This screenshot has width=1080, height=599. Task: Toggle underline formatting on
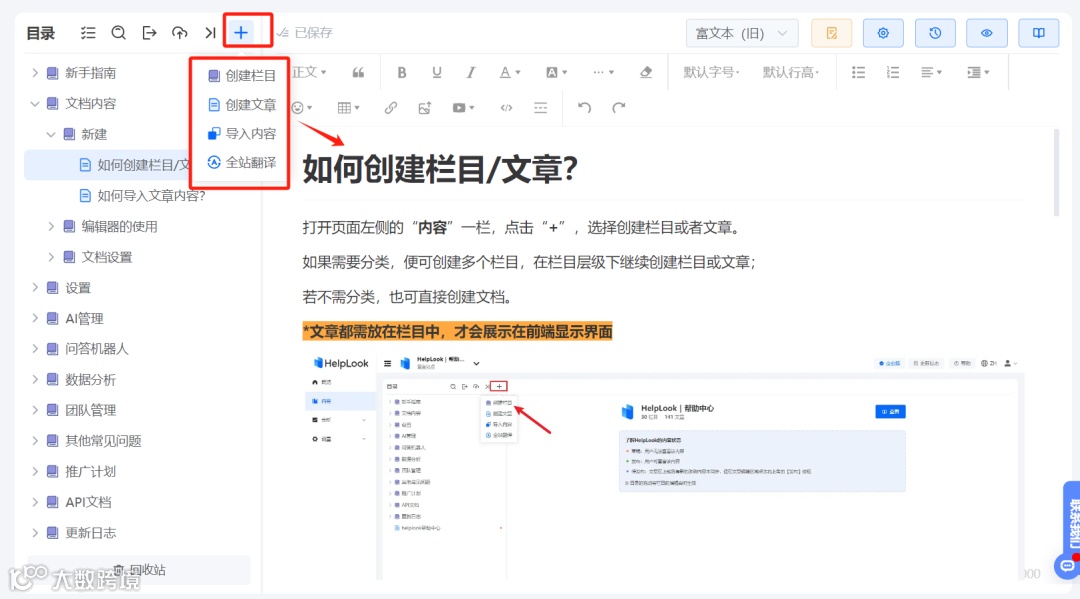[436, 72]
